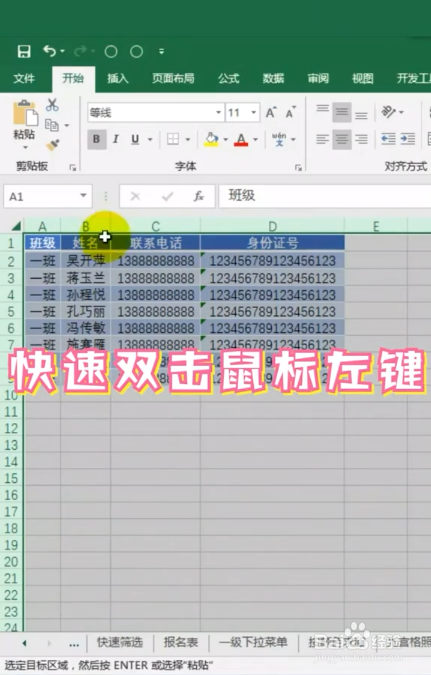Decrease font size with small A
This screenshot has width=431, height=675.
[x=291, y=113]
